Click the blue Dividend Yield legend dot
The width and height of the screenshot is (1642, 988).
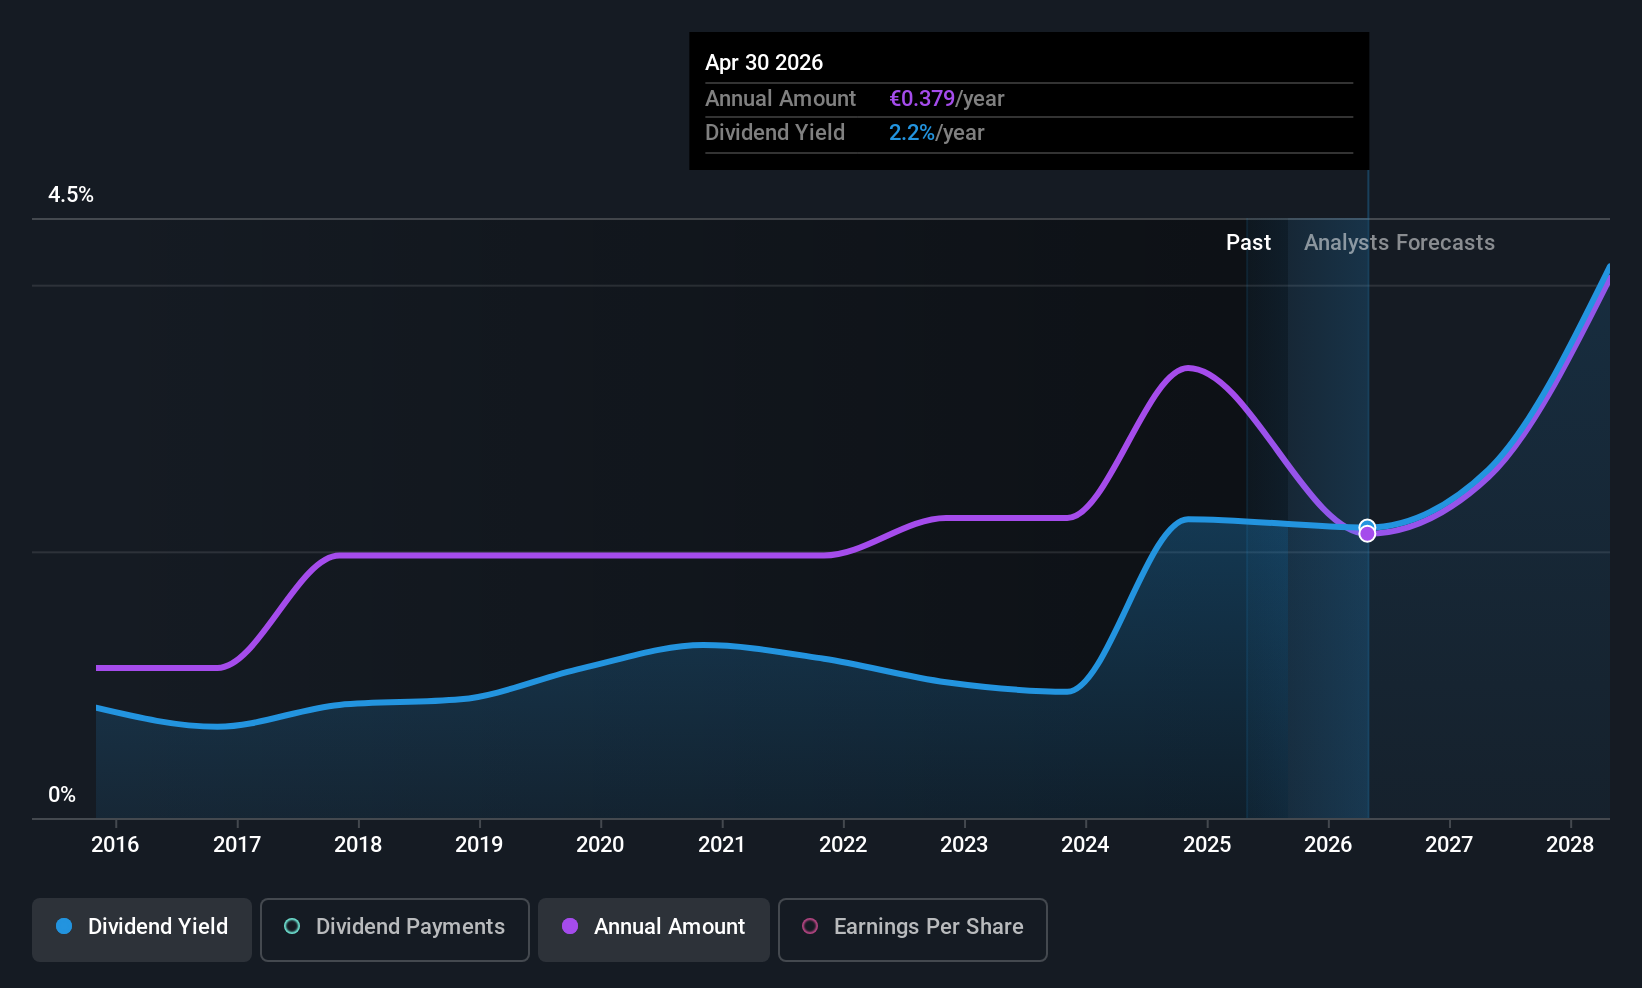click(x=64, y=926)
